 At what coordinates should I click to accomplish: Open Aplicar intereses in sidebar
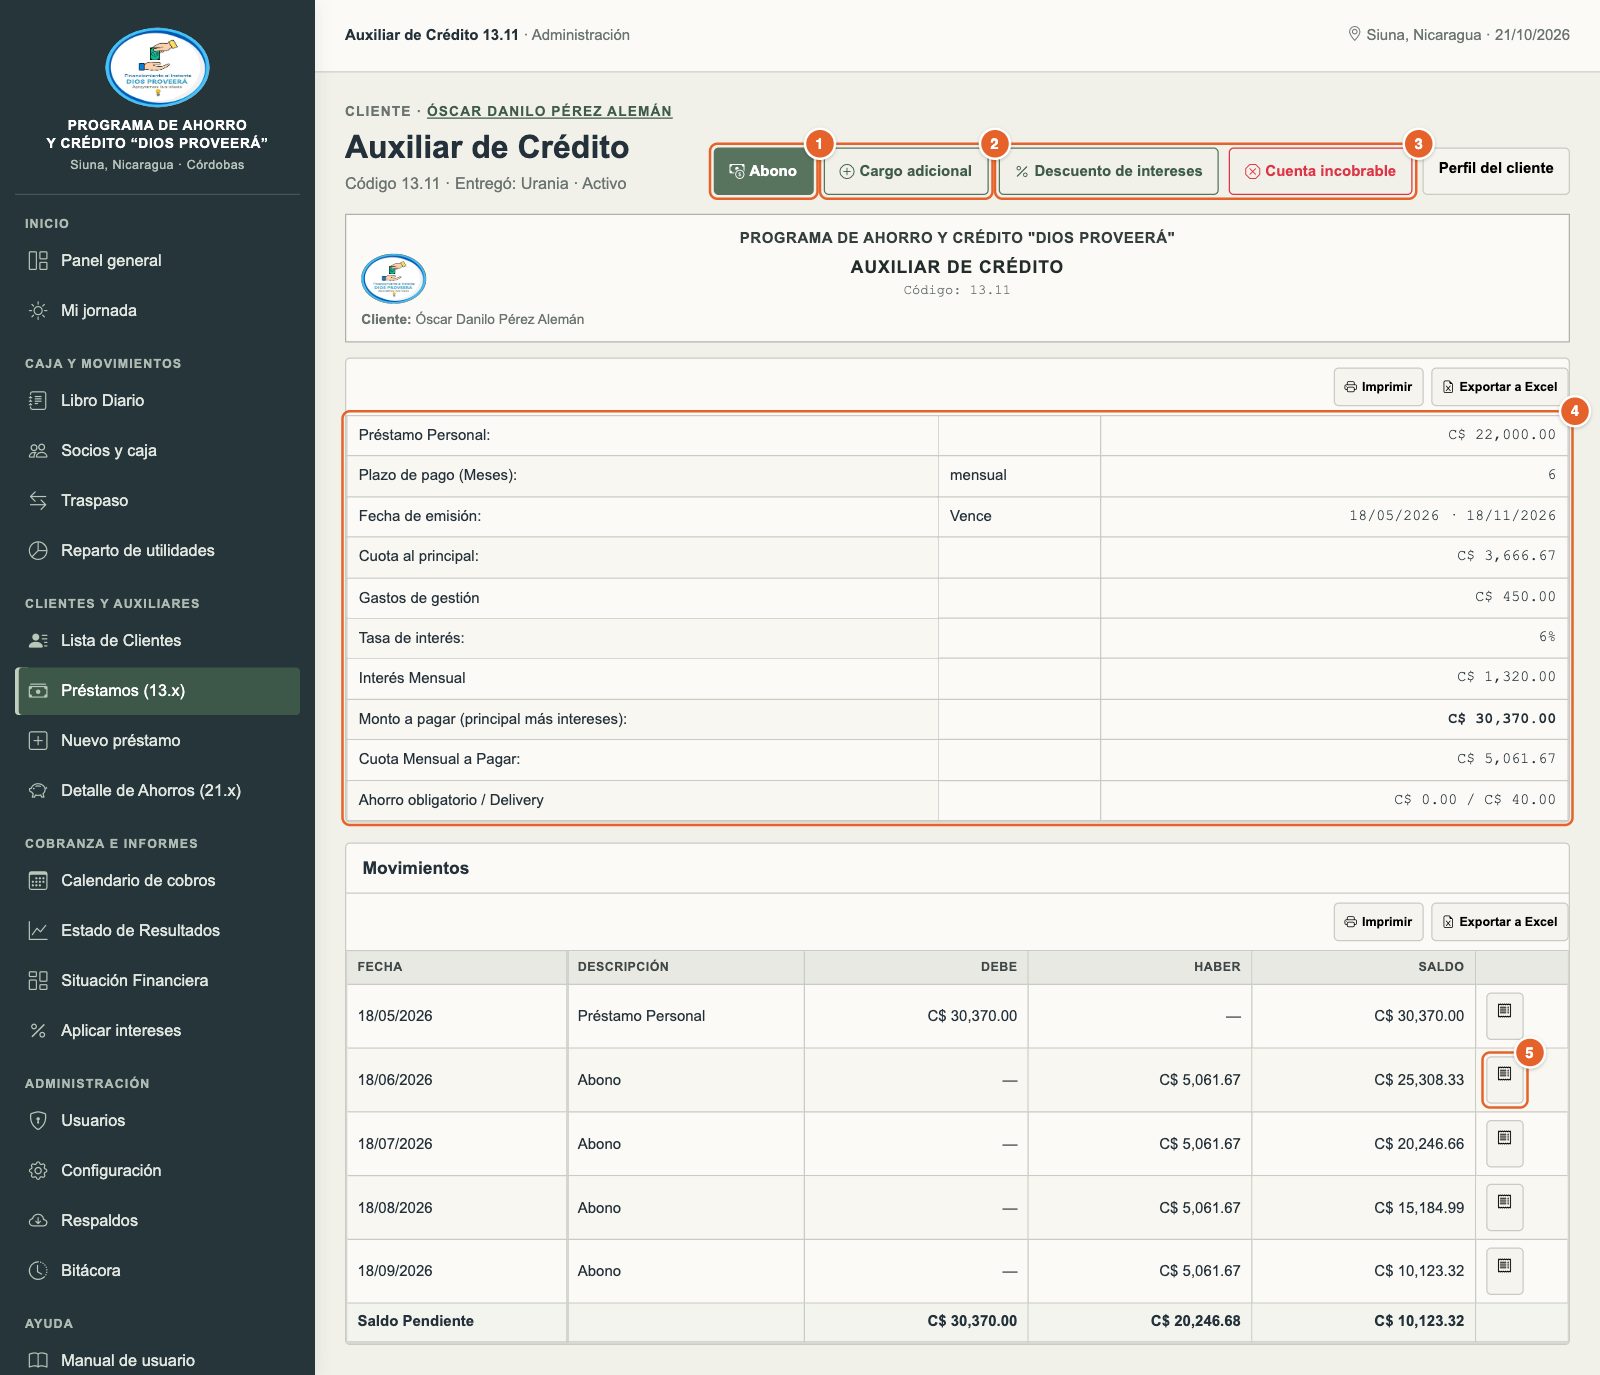point(157,1030)
